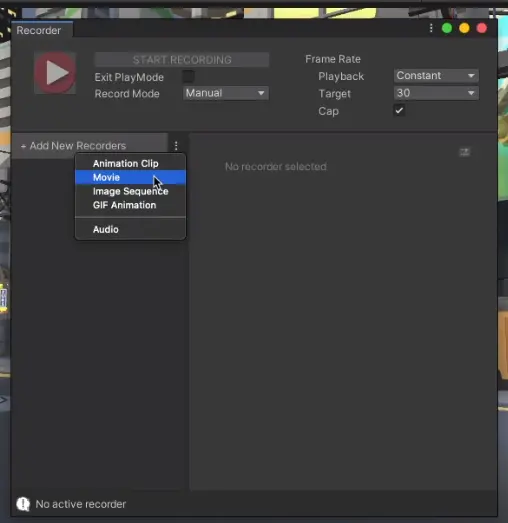Click the warning icon in status bar
508x523 pixels.
point(23,504)
